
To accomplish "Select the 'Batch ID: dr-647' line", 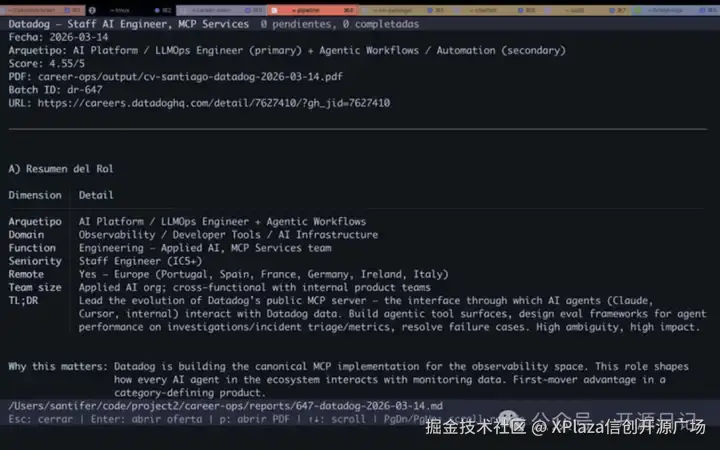I will click(55, 90).
